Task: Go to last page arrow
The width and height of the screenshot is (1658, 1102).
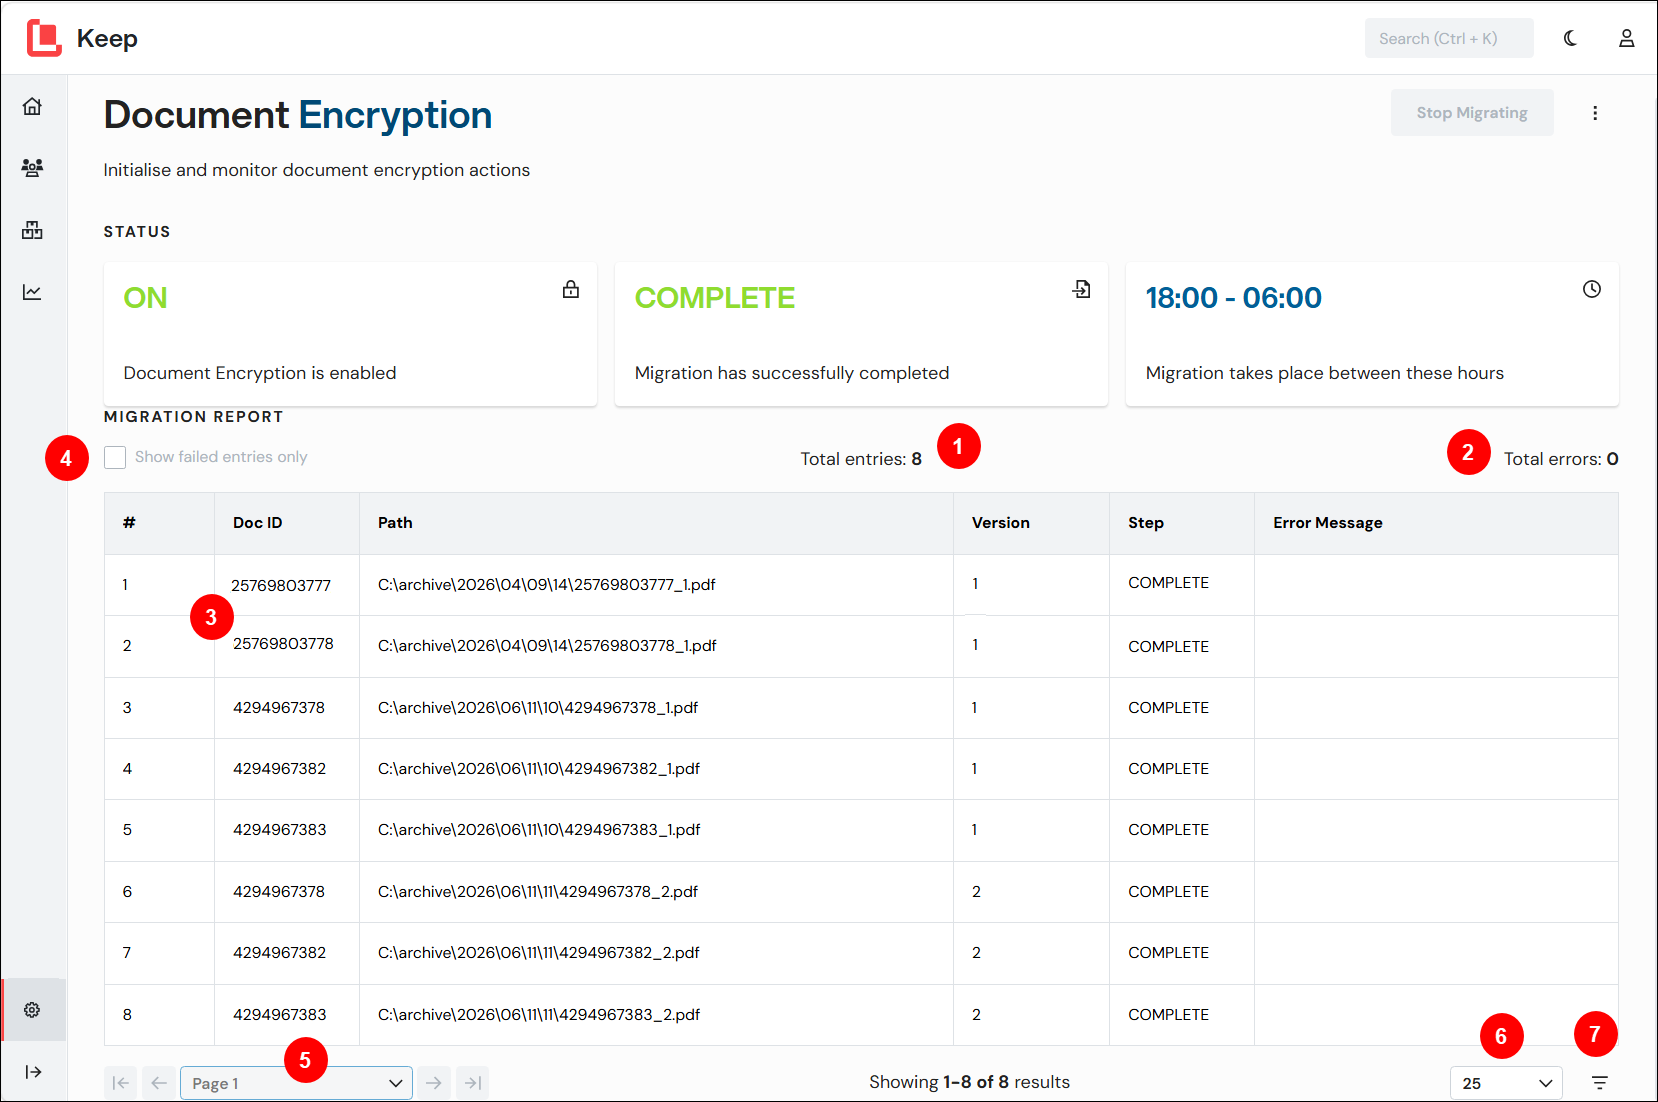Action: click(473, 1083)
